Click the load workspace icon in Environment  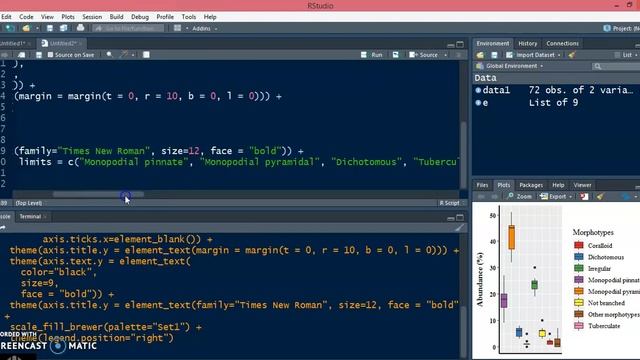point(480,55)
